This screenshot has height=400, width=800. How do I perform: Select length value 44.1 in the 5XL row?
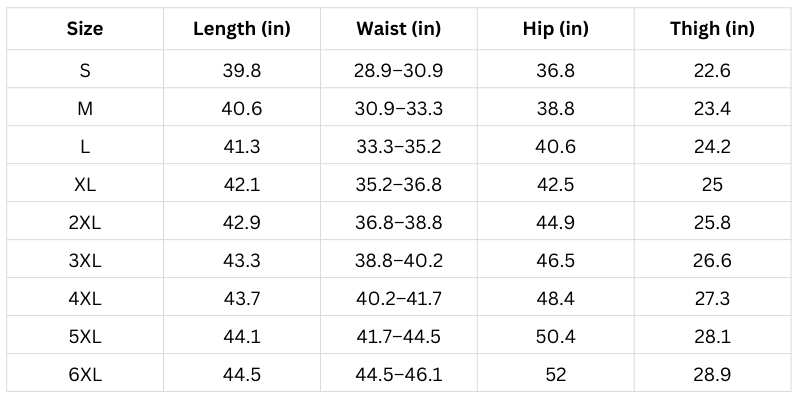tap(242, 337)
